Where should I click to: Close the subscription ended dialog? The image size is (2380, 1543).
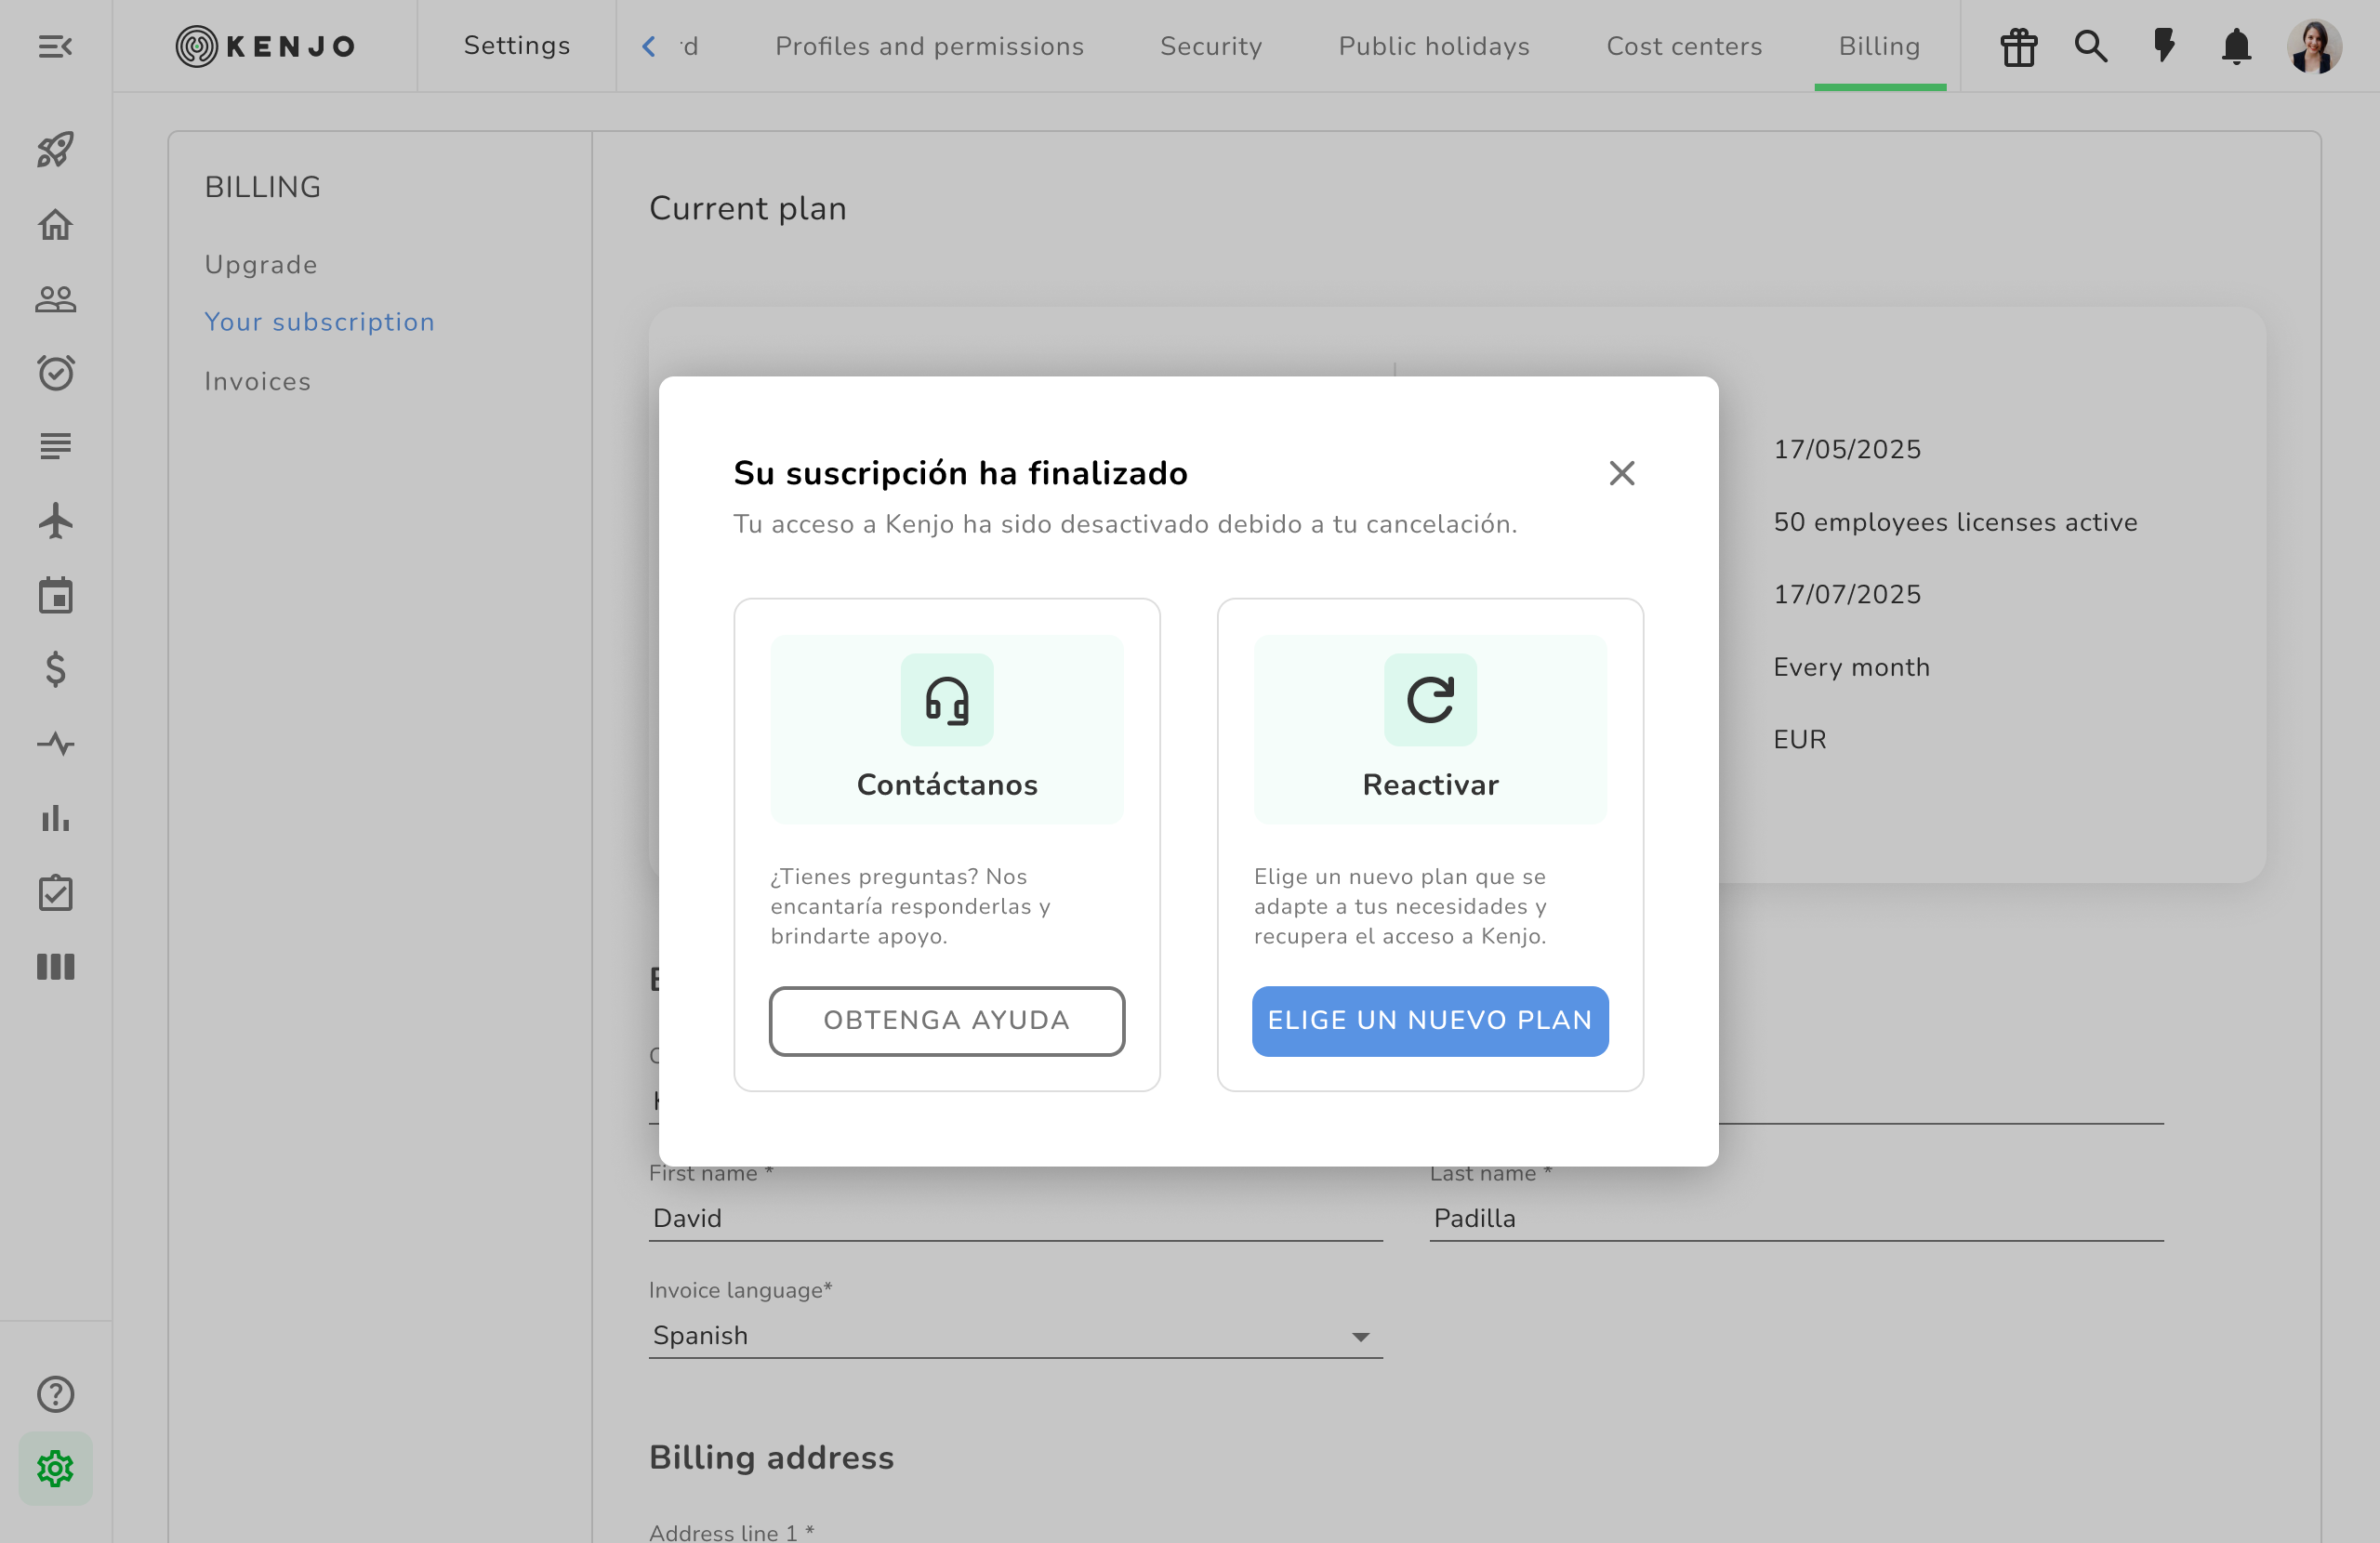(1621, 473)
